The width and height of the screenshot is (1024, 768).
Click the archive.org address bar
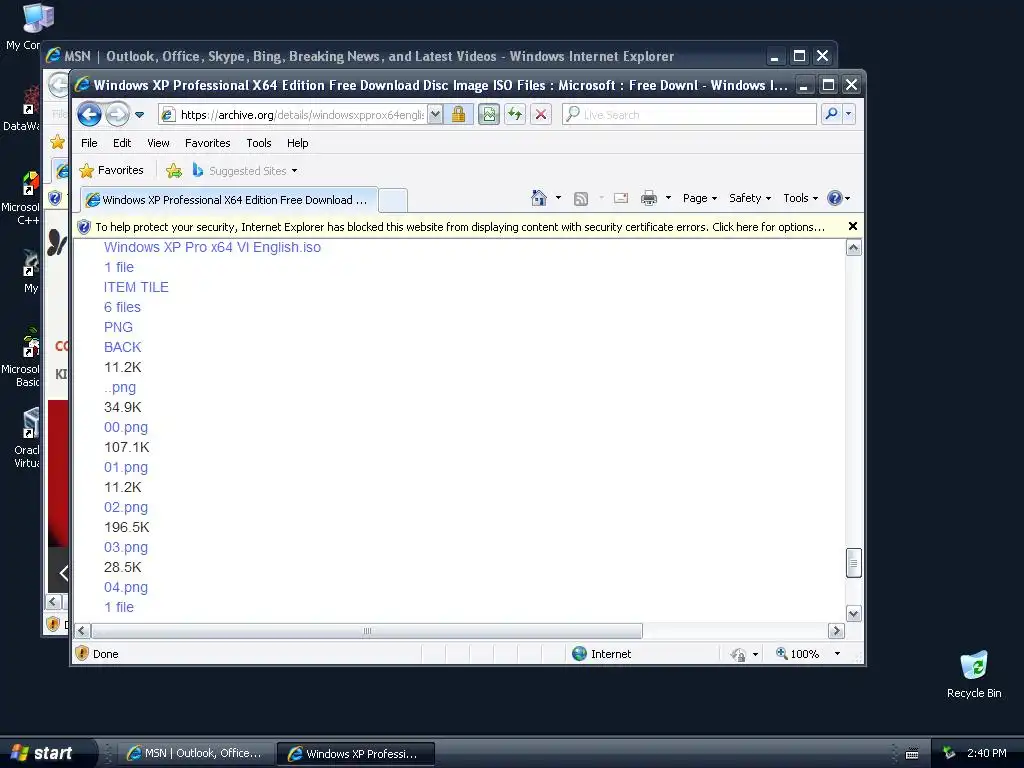coord(293,115)
